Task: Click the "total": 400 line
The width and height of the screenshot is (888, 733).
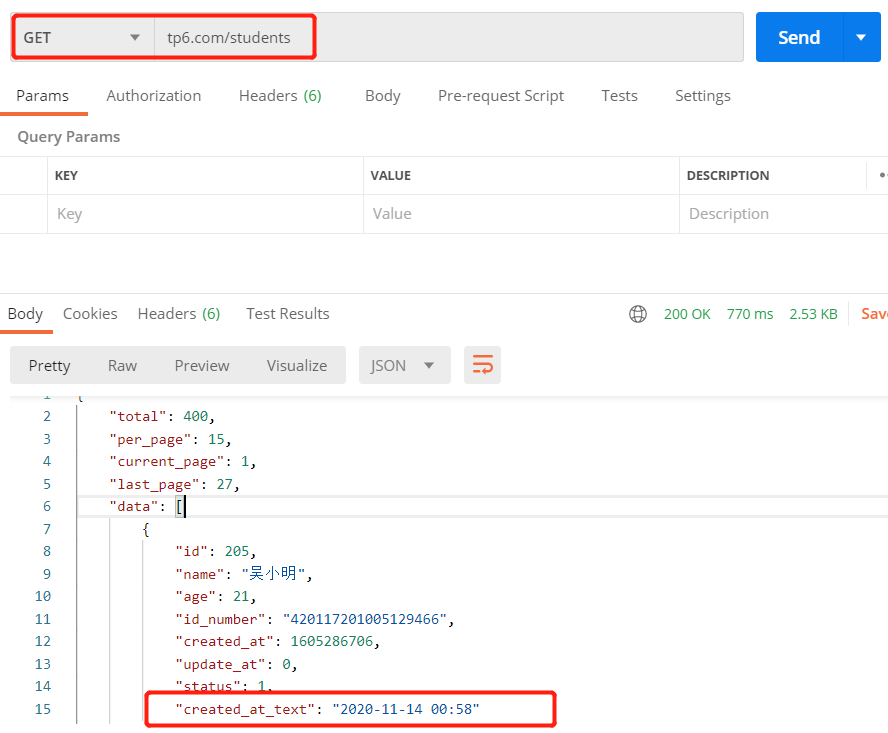Action: pyautogui.click(x=163, y=416)
